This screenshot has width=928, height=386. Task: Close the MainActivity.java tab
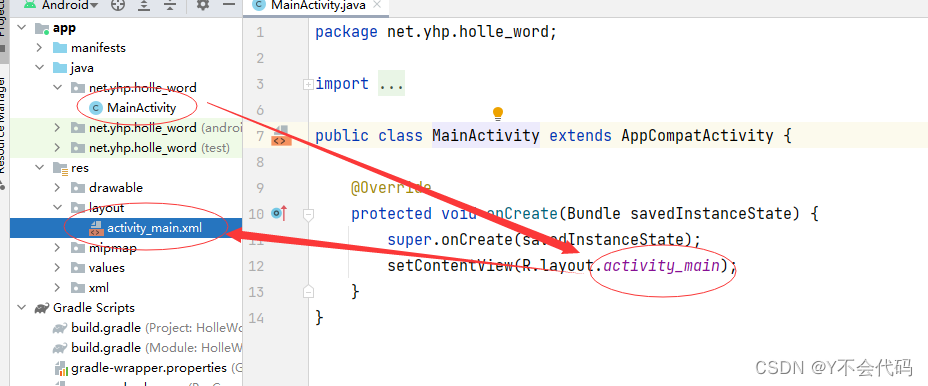378,6
